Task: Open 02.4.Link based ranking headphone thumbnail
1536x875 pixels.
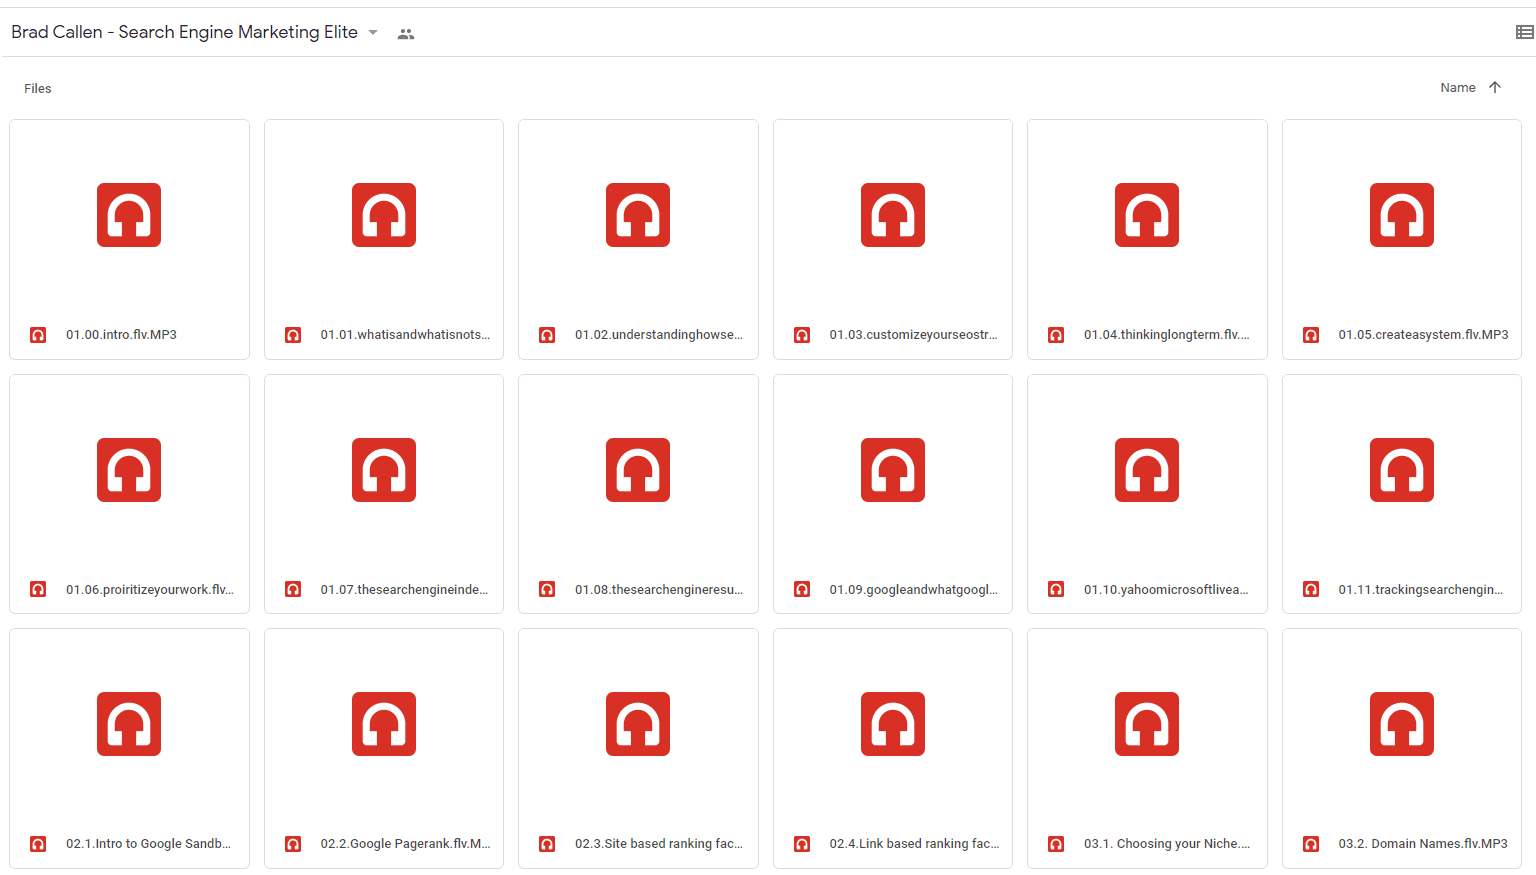Action: (x=893, y=724)
